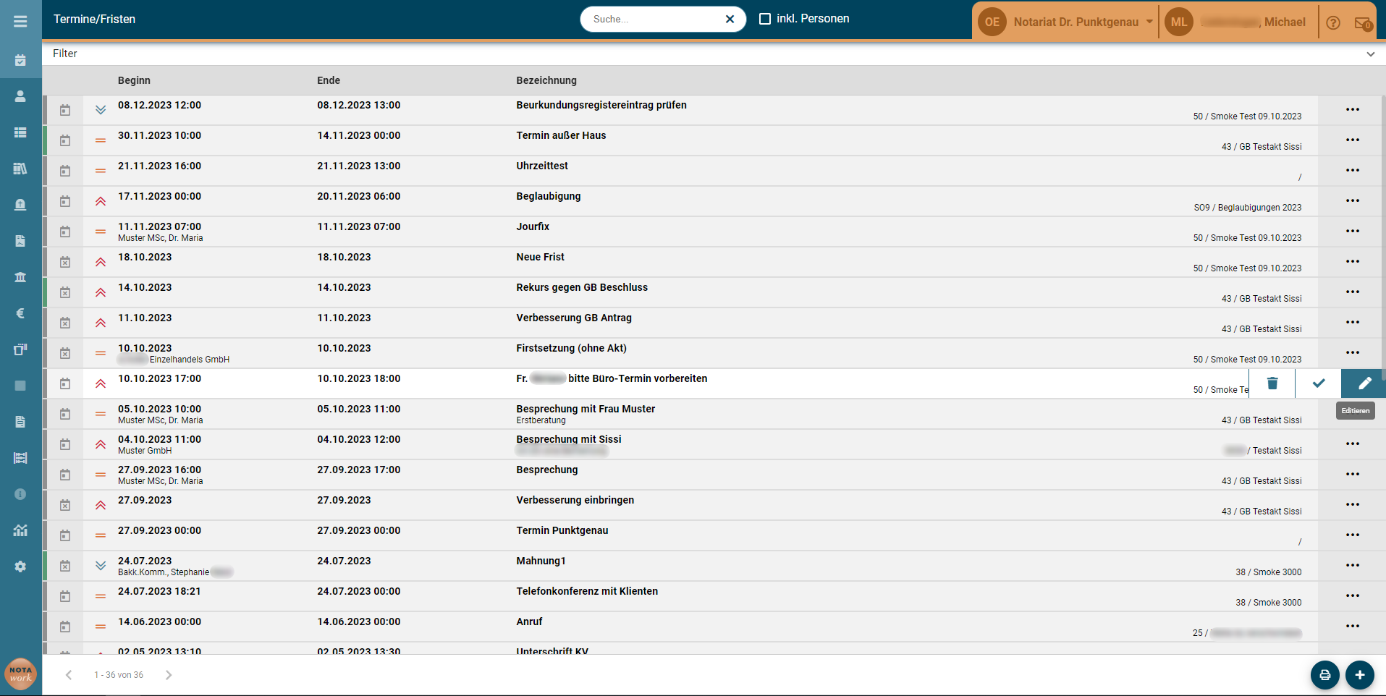Viewport: 1386px width, 696px height.
Task: Click the print button
Action: click(x=1325, y=675)
